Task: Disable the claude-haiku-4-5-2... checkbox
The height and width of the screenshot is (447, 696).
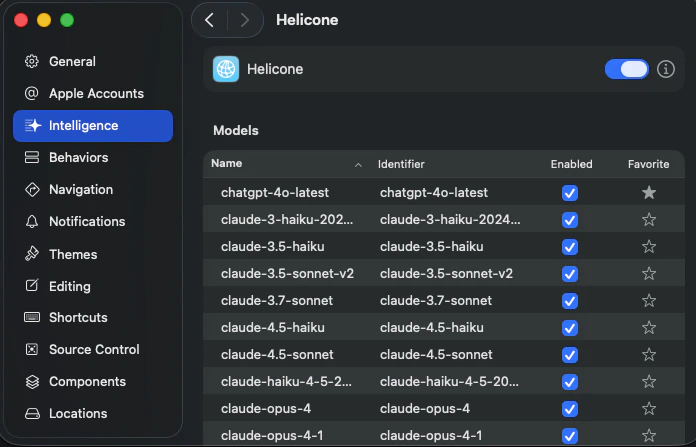Action: pos(569,382)
